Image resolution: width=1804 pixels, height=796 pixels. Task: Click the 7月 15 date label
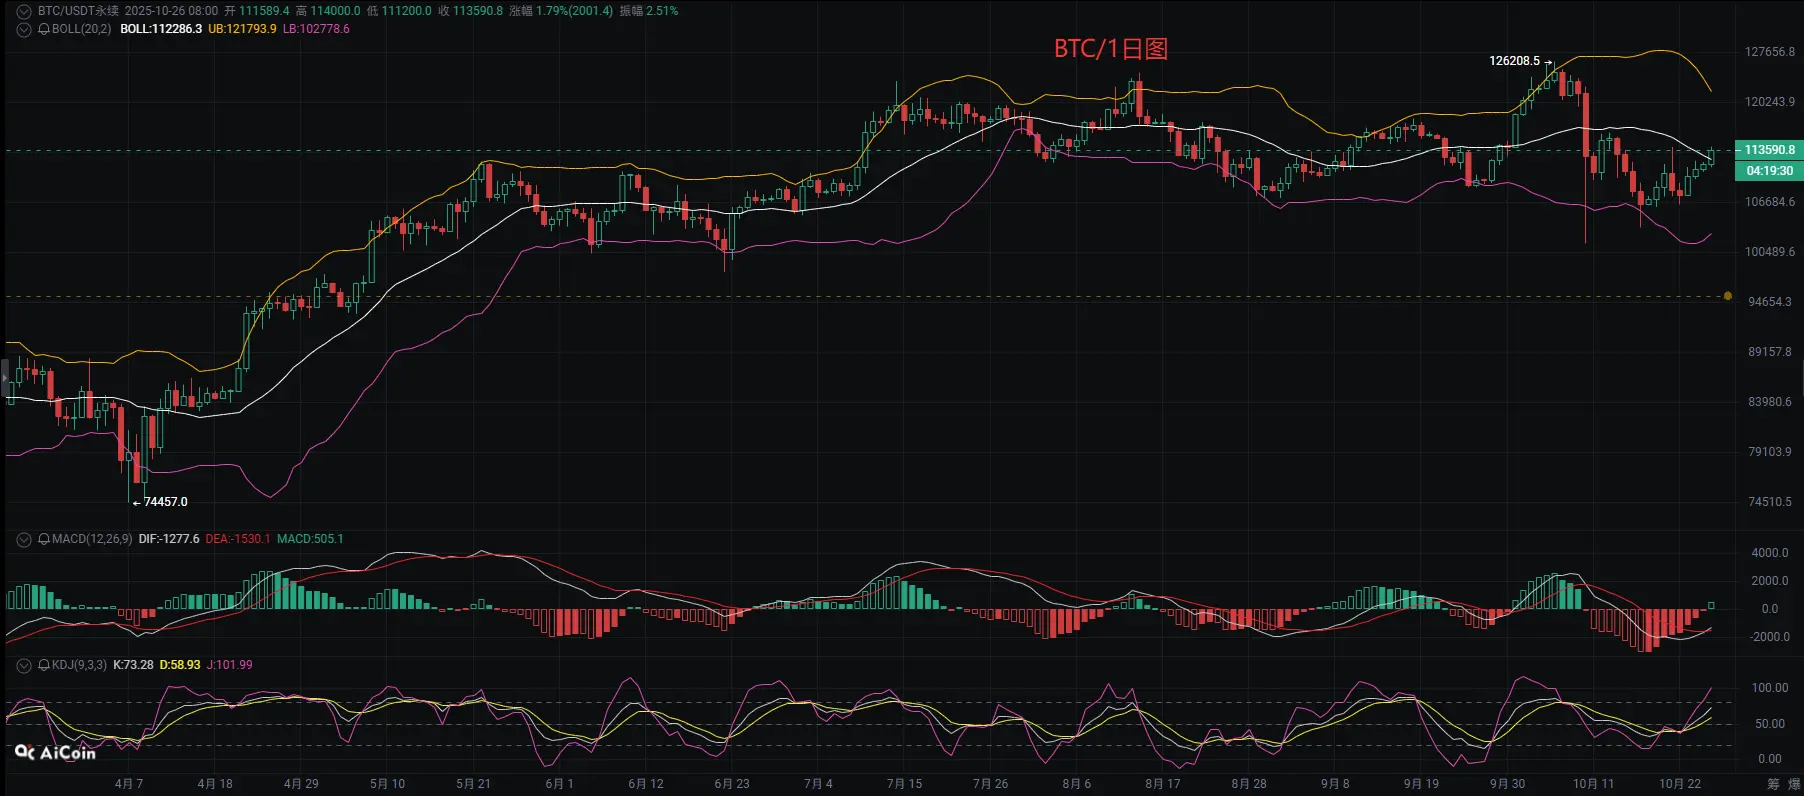pyautogui.click(x=904, y=784)
